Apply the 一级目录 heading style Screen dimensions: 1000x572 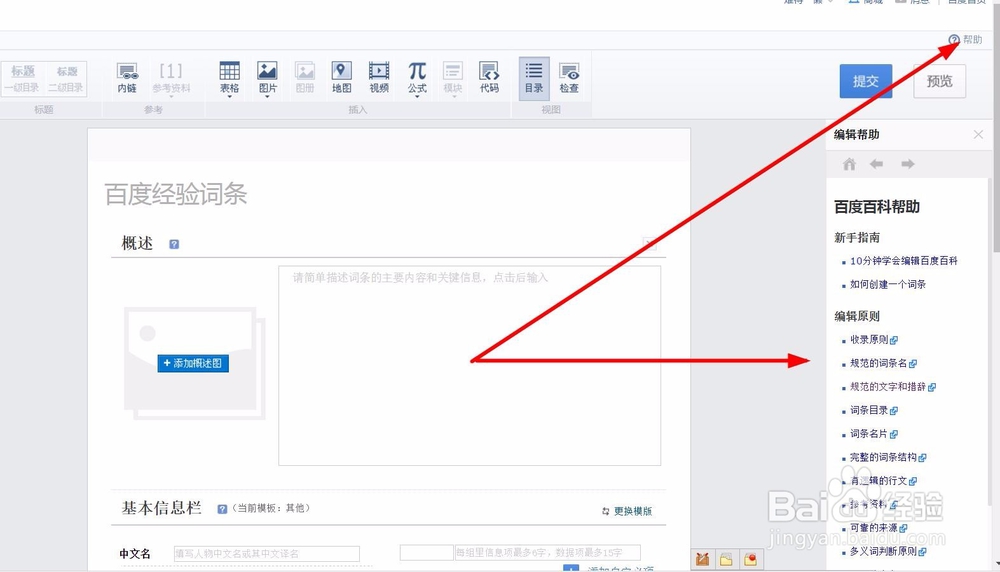click(22, 78)
